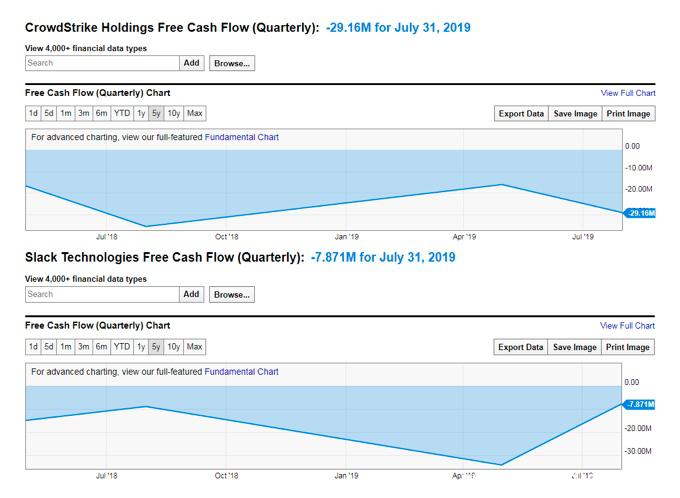The image size is (680, 498).
Task: Click Save Image for CrowdStrike chart
Action: (575, 114)
